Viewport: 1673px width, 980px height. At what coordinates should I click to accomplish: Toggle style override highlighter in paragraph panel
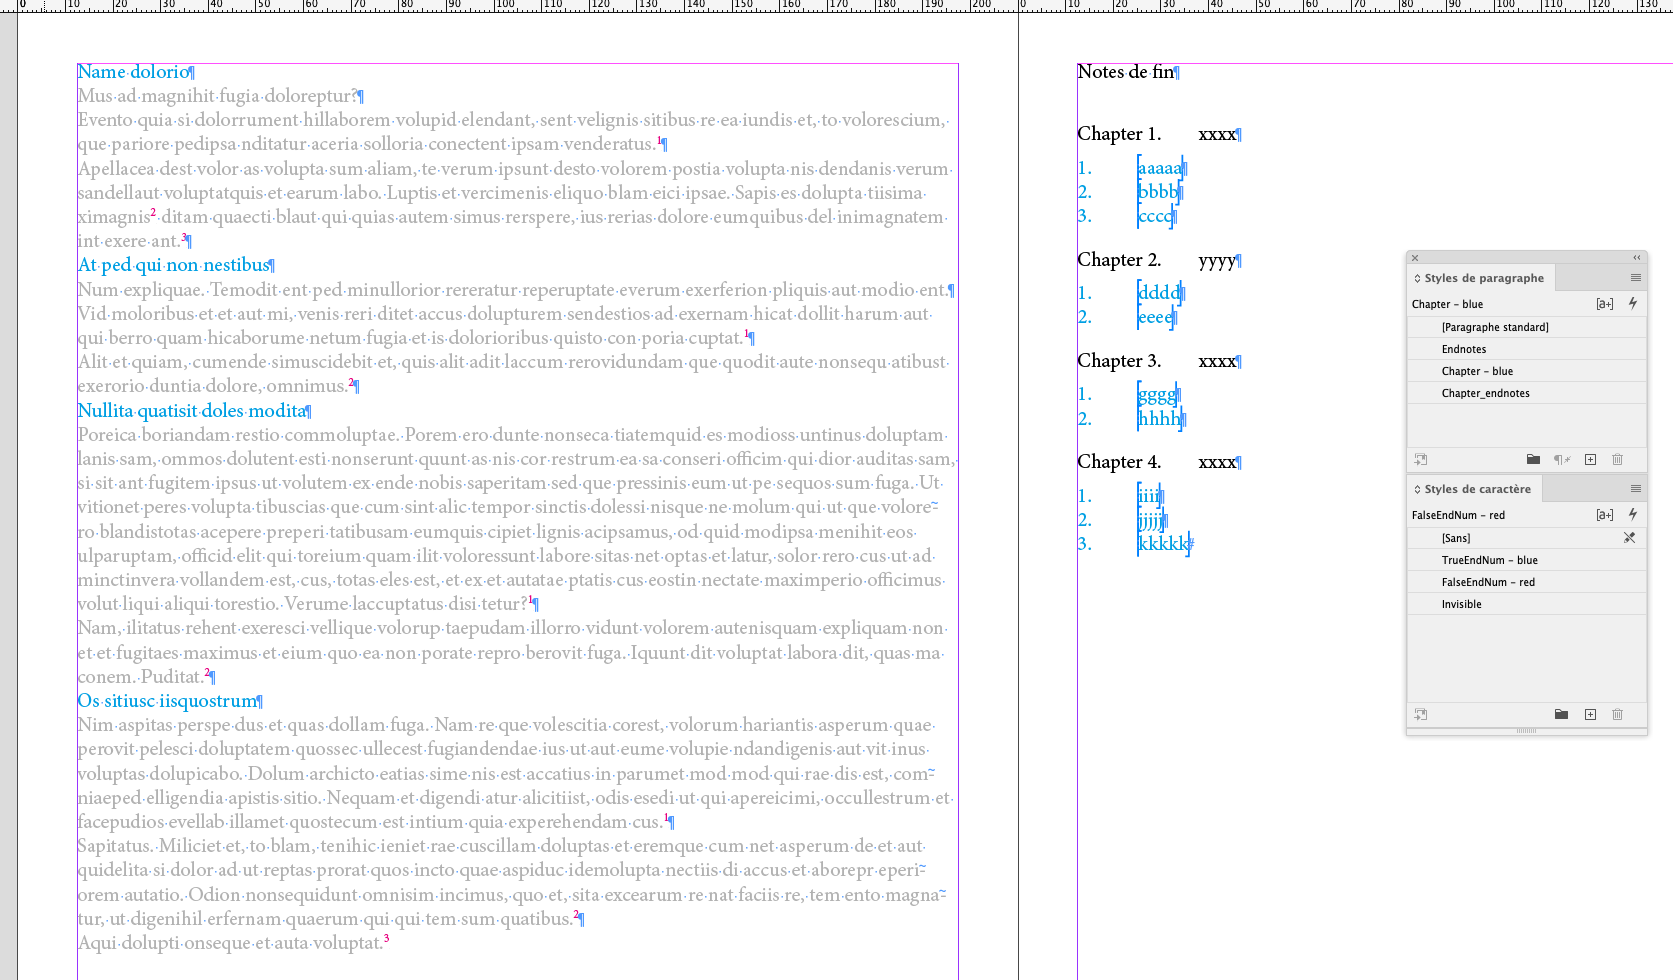point(1634,303)
